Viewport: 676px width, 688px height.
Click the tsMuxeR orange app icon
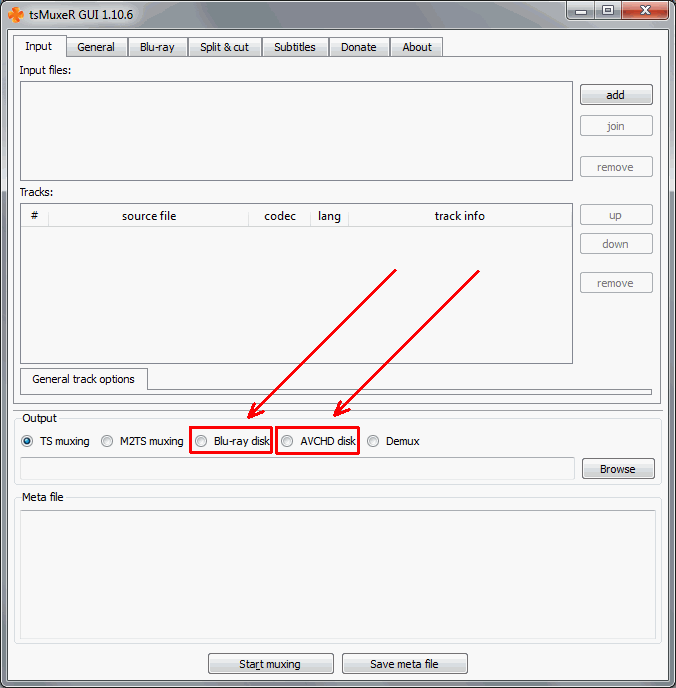pyautogui.click(x=16, y=14)
